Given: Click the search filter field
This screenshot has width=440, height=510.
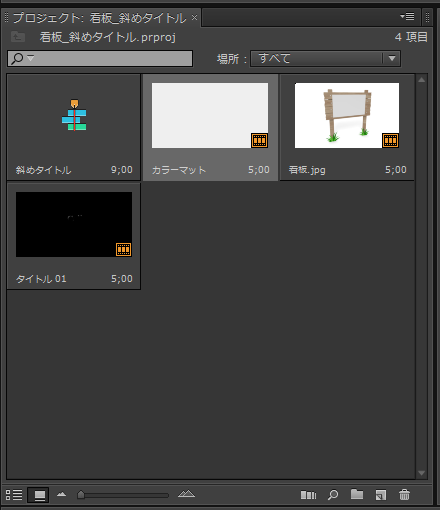Looking at the screenshot, I should (x=100, y=58).
